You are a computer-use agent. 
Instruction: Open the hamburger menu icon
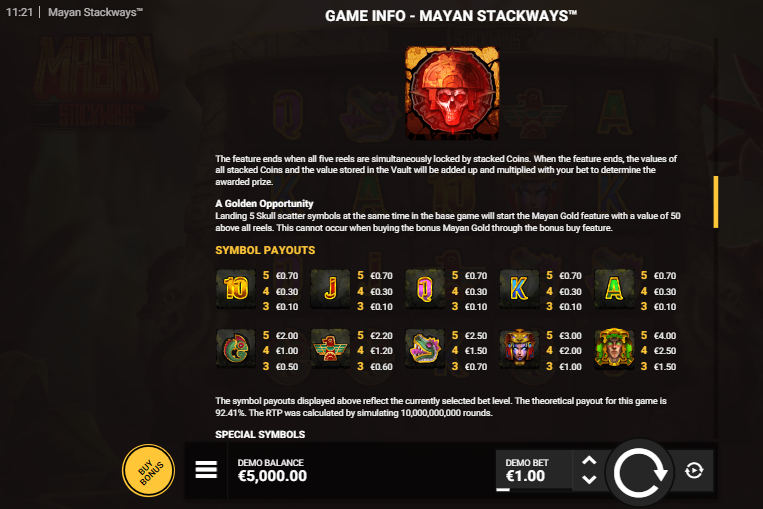(x=206, y=470)
